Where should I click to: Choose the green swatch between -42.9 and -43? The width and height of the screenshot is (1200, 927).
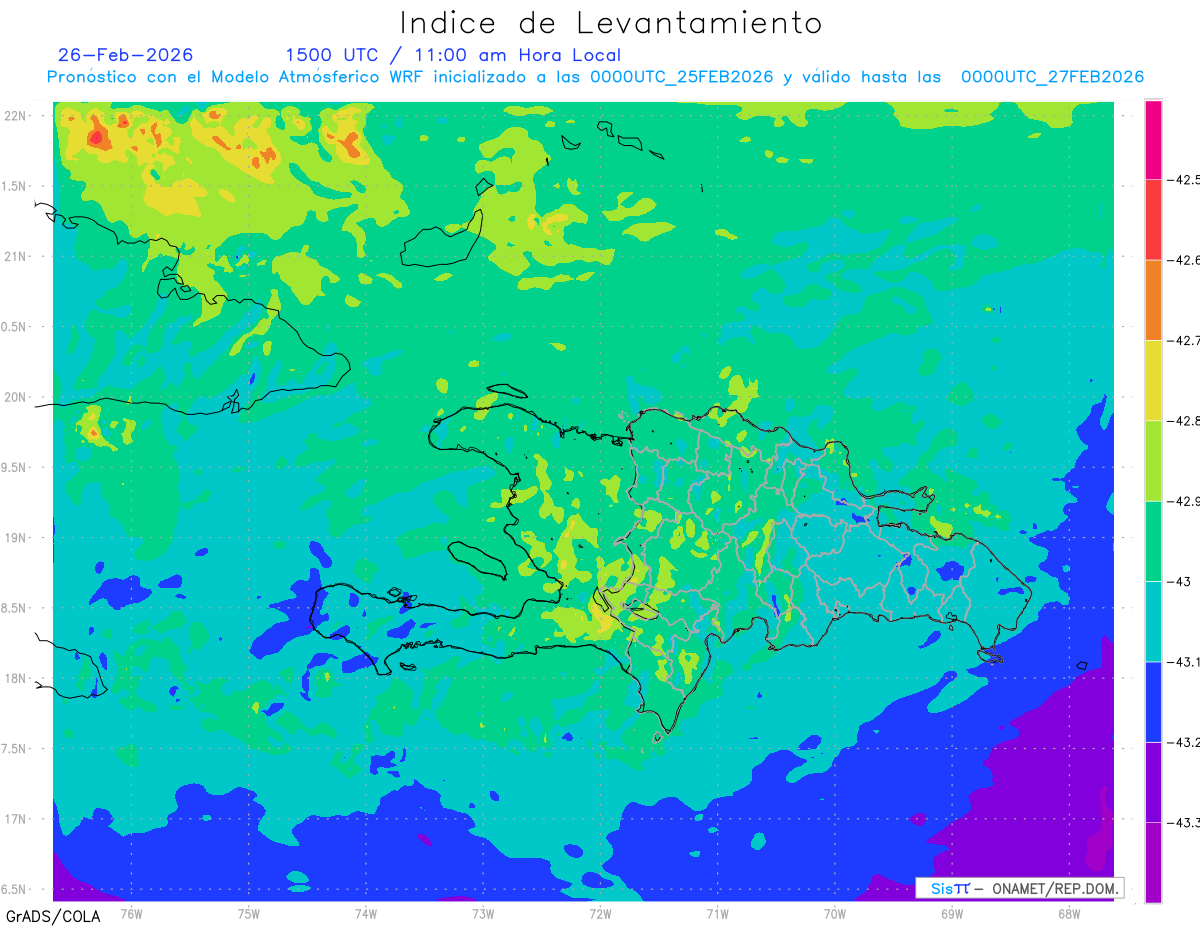[1153, 541]
